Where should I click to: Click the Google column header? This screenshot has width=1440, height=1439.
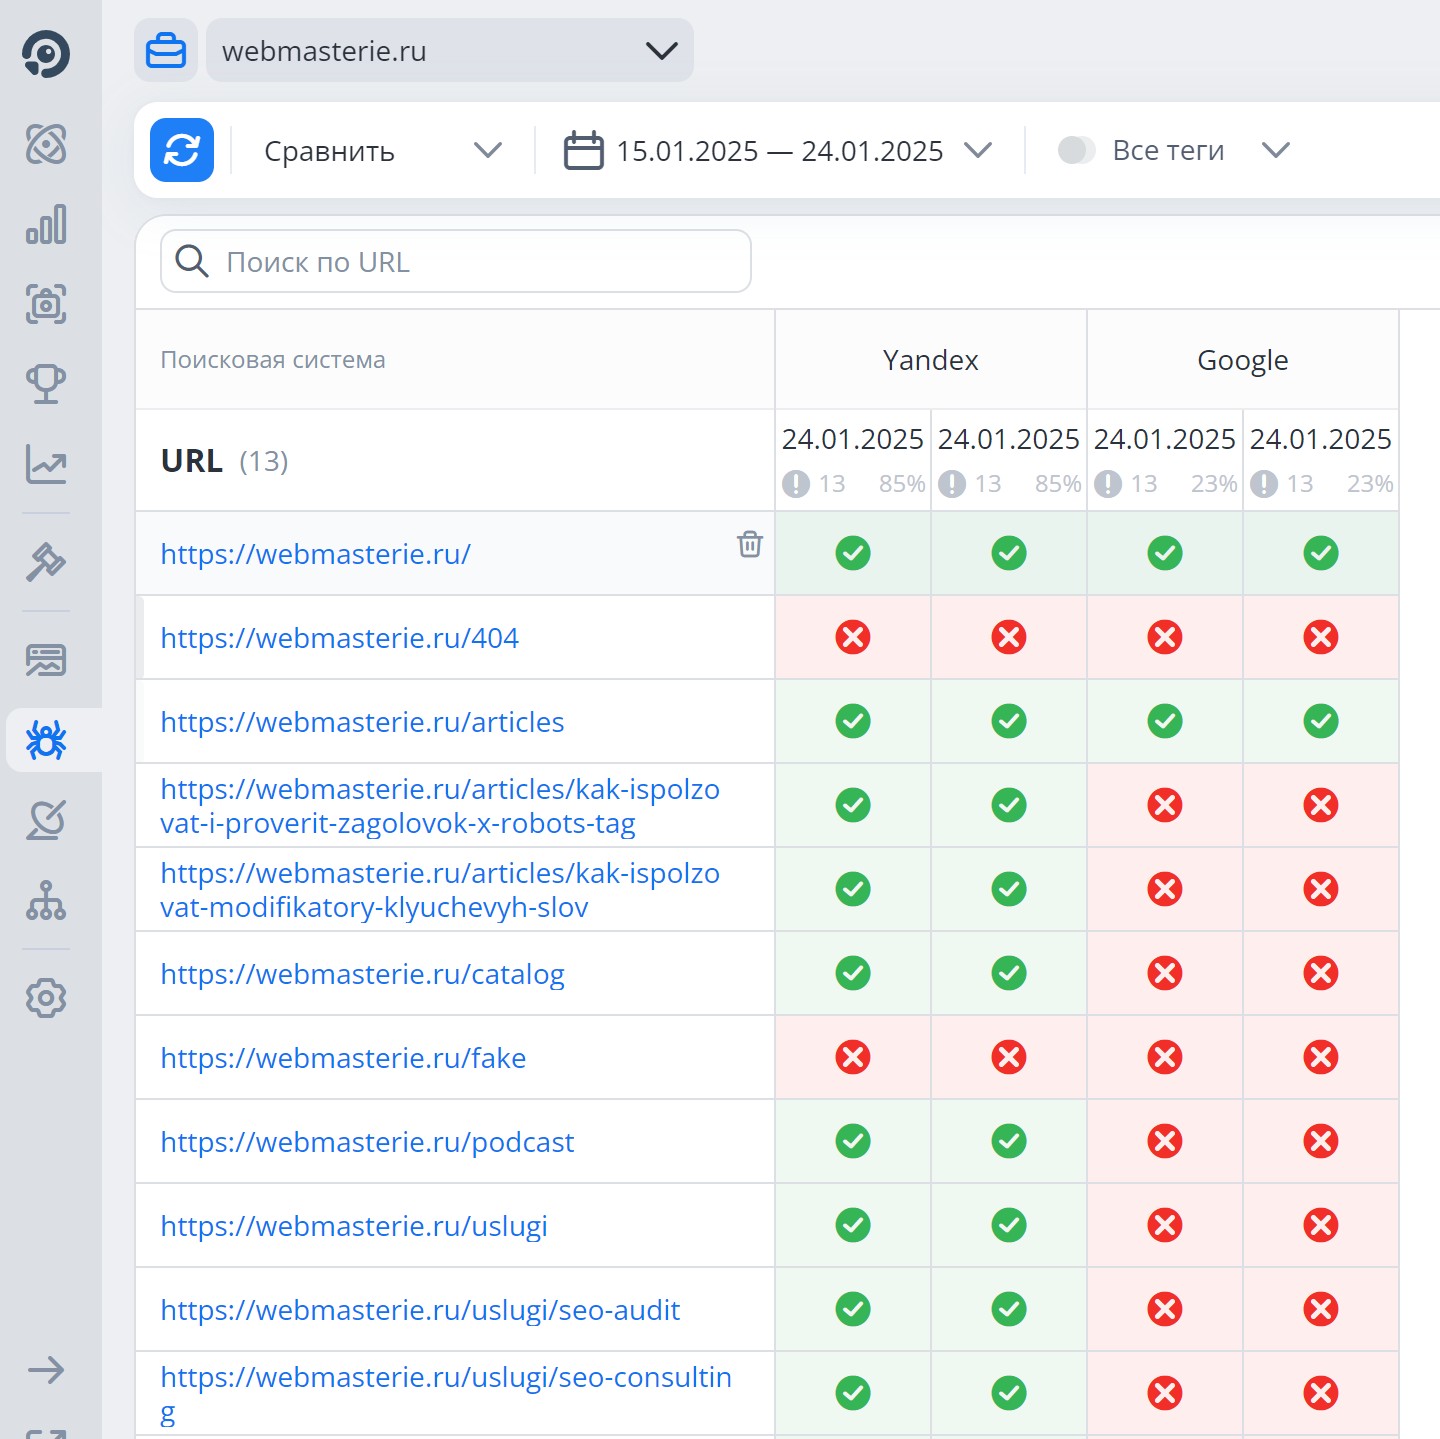[x=1242, y=360]
